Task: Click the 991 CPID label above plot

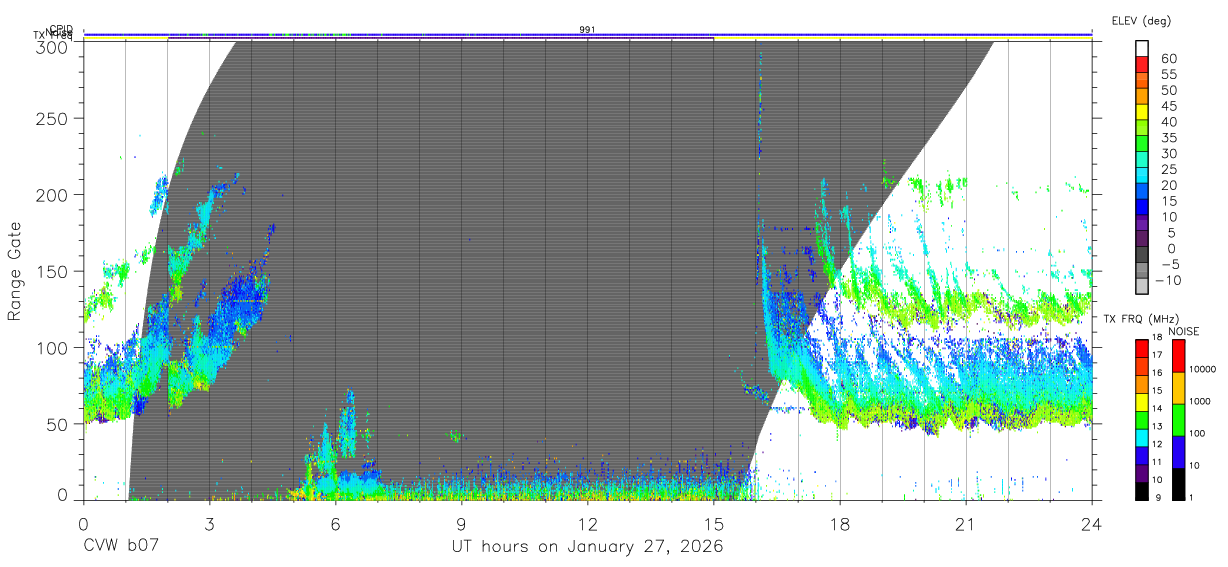Action: pos(587,29)
